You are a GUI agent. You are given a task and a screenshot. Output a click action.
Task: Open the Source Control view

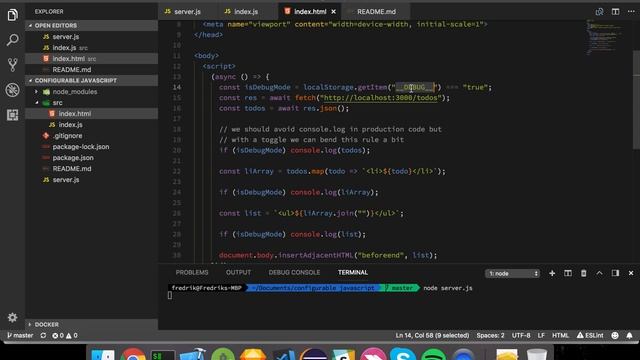[x=12, y=65]
